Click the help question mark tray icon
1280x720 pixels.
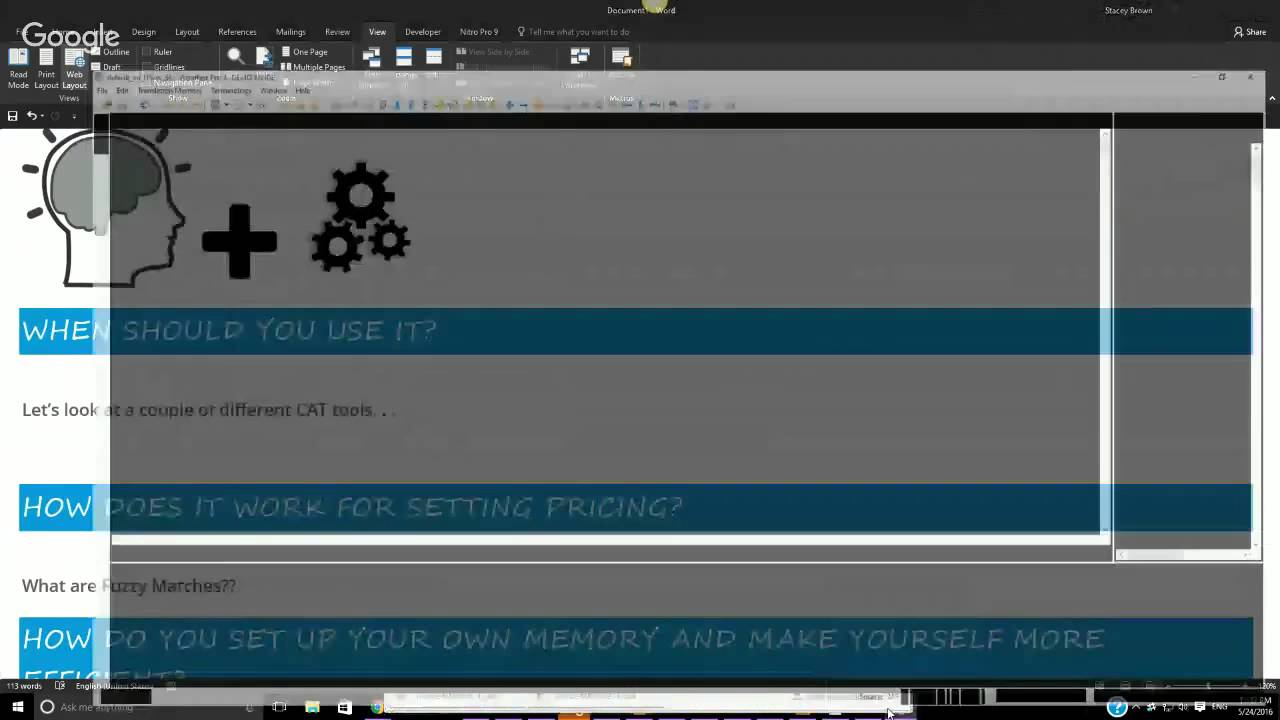(1117, 707)
